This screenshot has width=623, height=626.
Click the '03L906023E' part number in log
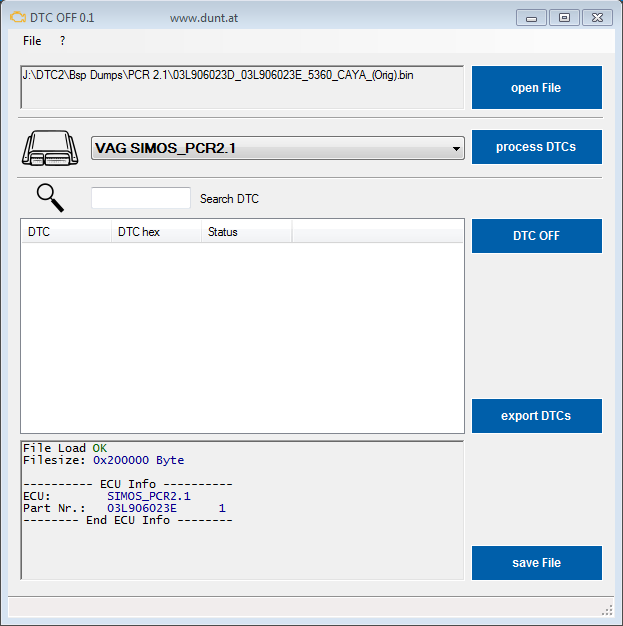142,508
